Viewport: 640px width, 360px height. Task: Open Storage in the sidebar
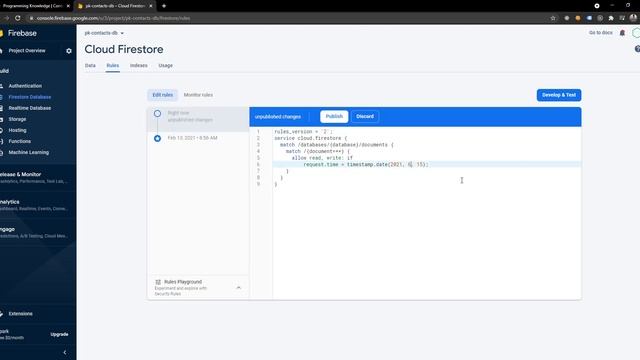(x=17, y=119)
